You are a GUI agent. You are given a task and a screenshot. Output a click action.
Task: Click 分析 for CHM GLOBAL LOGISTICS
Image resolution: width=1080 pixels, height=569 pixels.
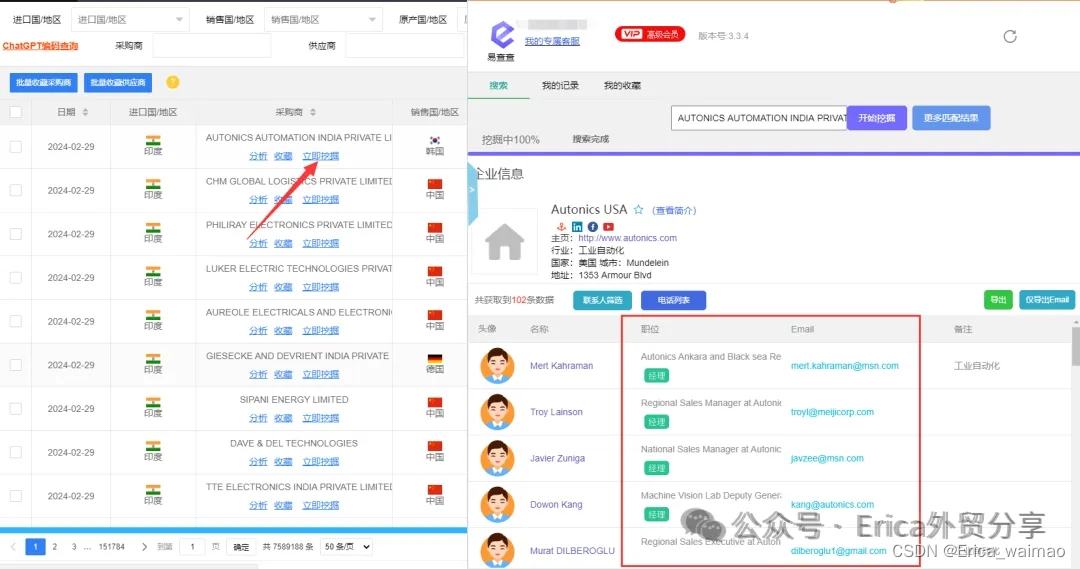click(x=258, y=200)
